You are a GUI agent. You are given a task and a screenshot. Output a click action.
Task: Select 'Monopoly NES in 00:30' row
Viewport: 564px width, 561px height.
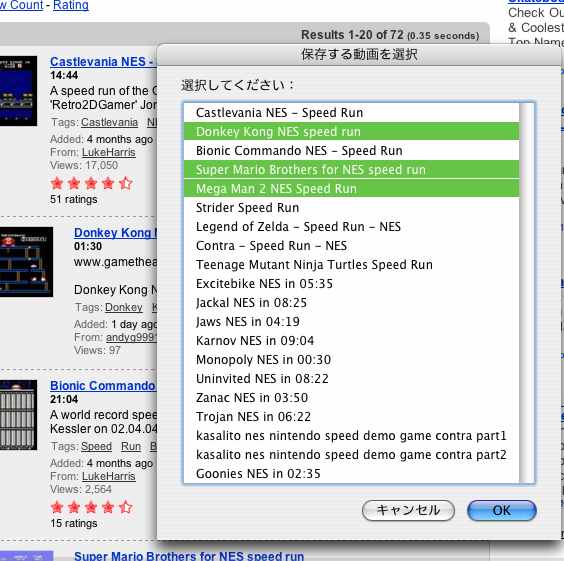pos(351,360)
